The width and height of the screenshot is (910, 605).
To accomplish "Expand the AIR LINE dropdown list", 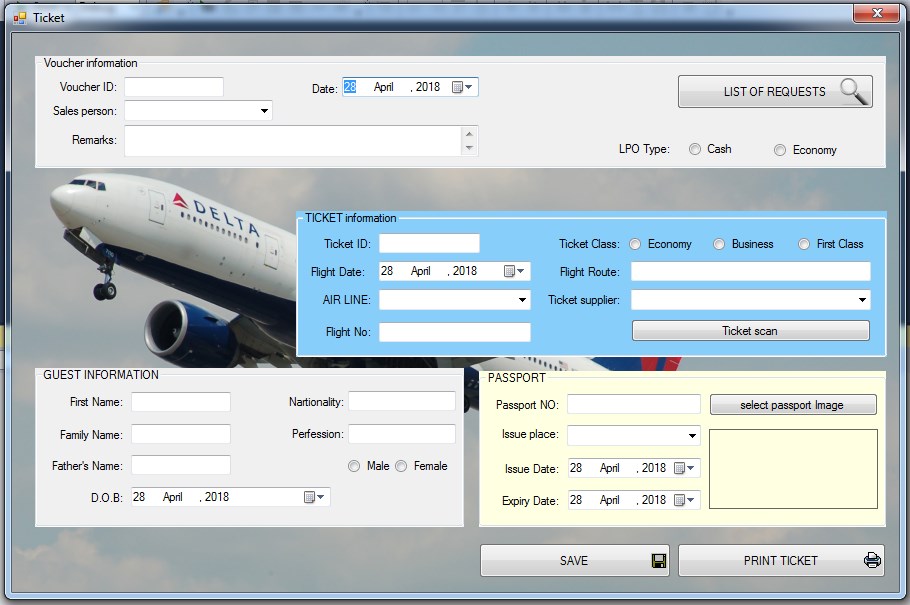I will [521, 299].
